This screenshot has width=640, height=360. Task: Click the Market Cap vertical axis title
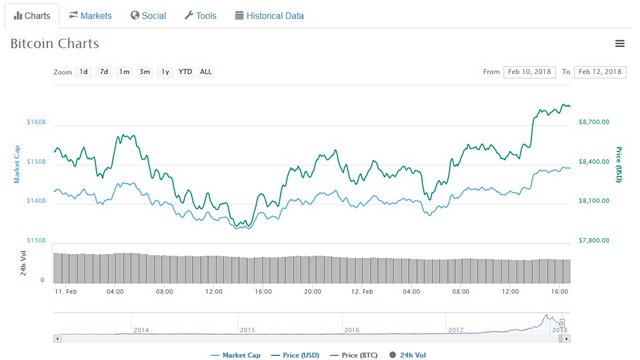tap(17, 164)
